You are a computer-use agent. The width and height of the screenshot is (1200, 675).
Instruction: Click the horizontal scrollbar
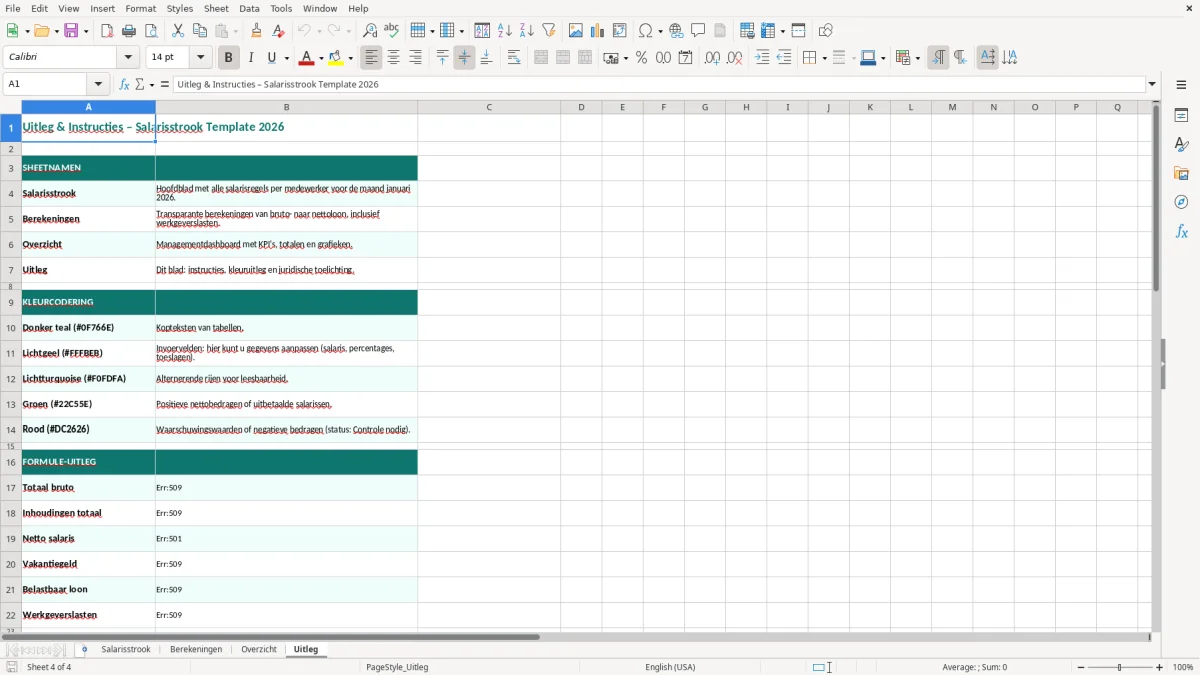point(575,637)
